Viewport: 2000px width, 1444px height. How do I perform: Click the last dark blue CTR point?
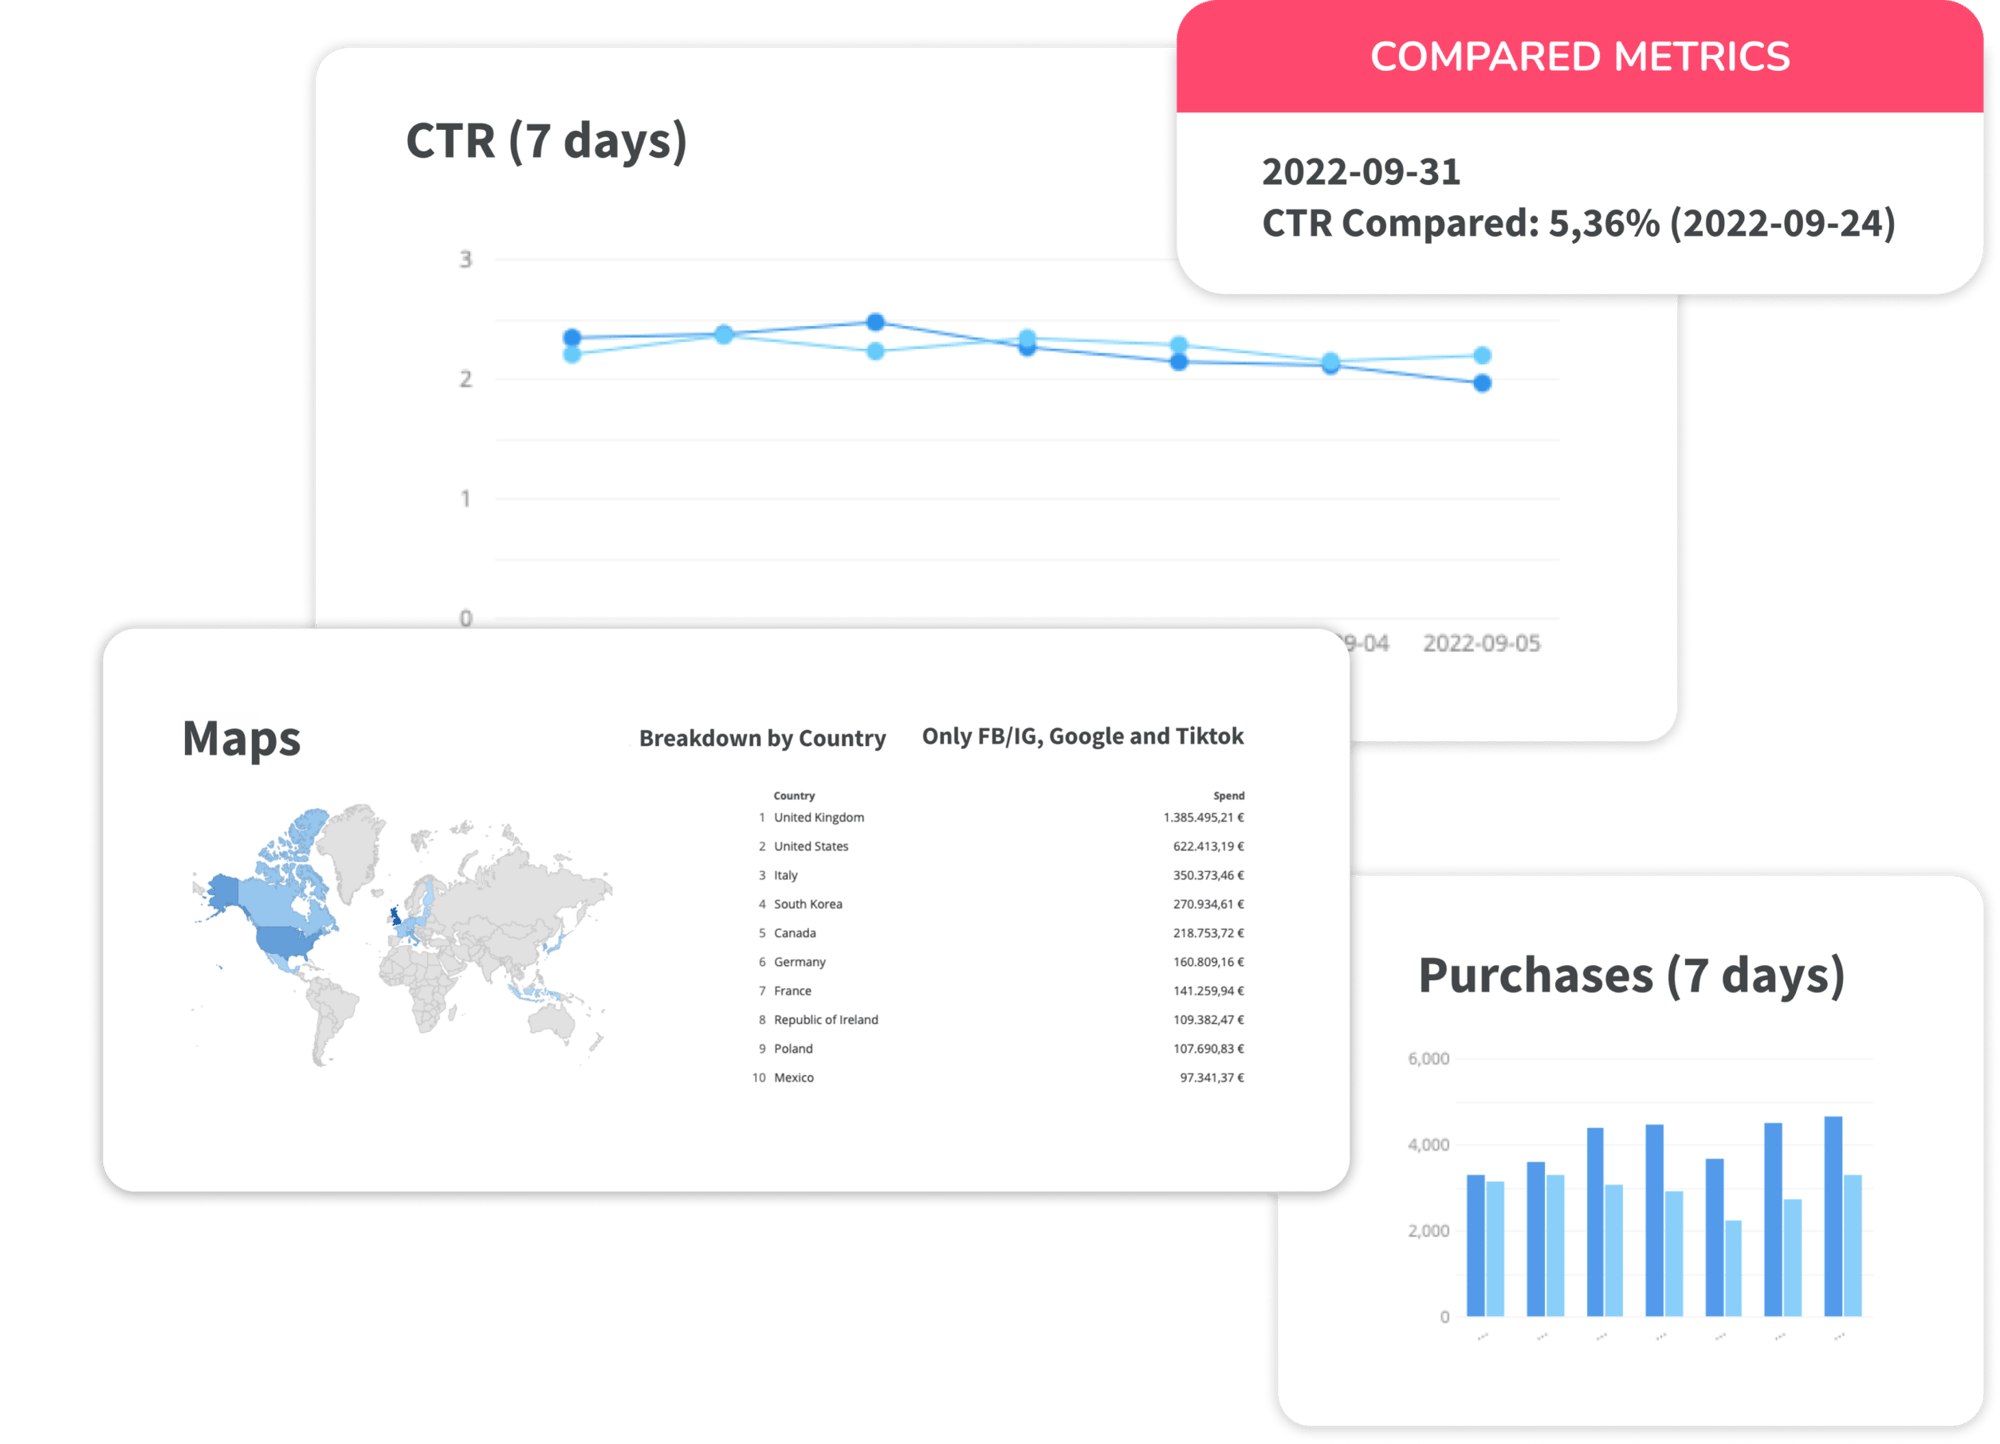1482,383
